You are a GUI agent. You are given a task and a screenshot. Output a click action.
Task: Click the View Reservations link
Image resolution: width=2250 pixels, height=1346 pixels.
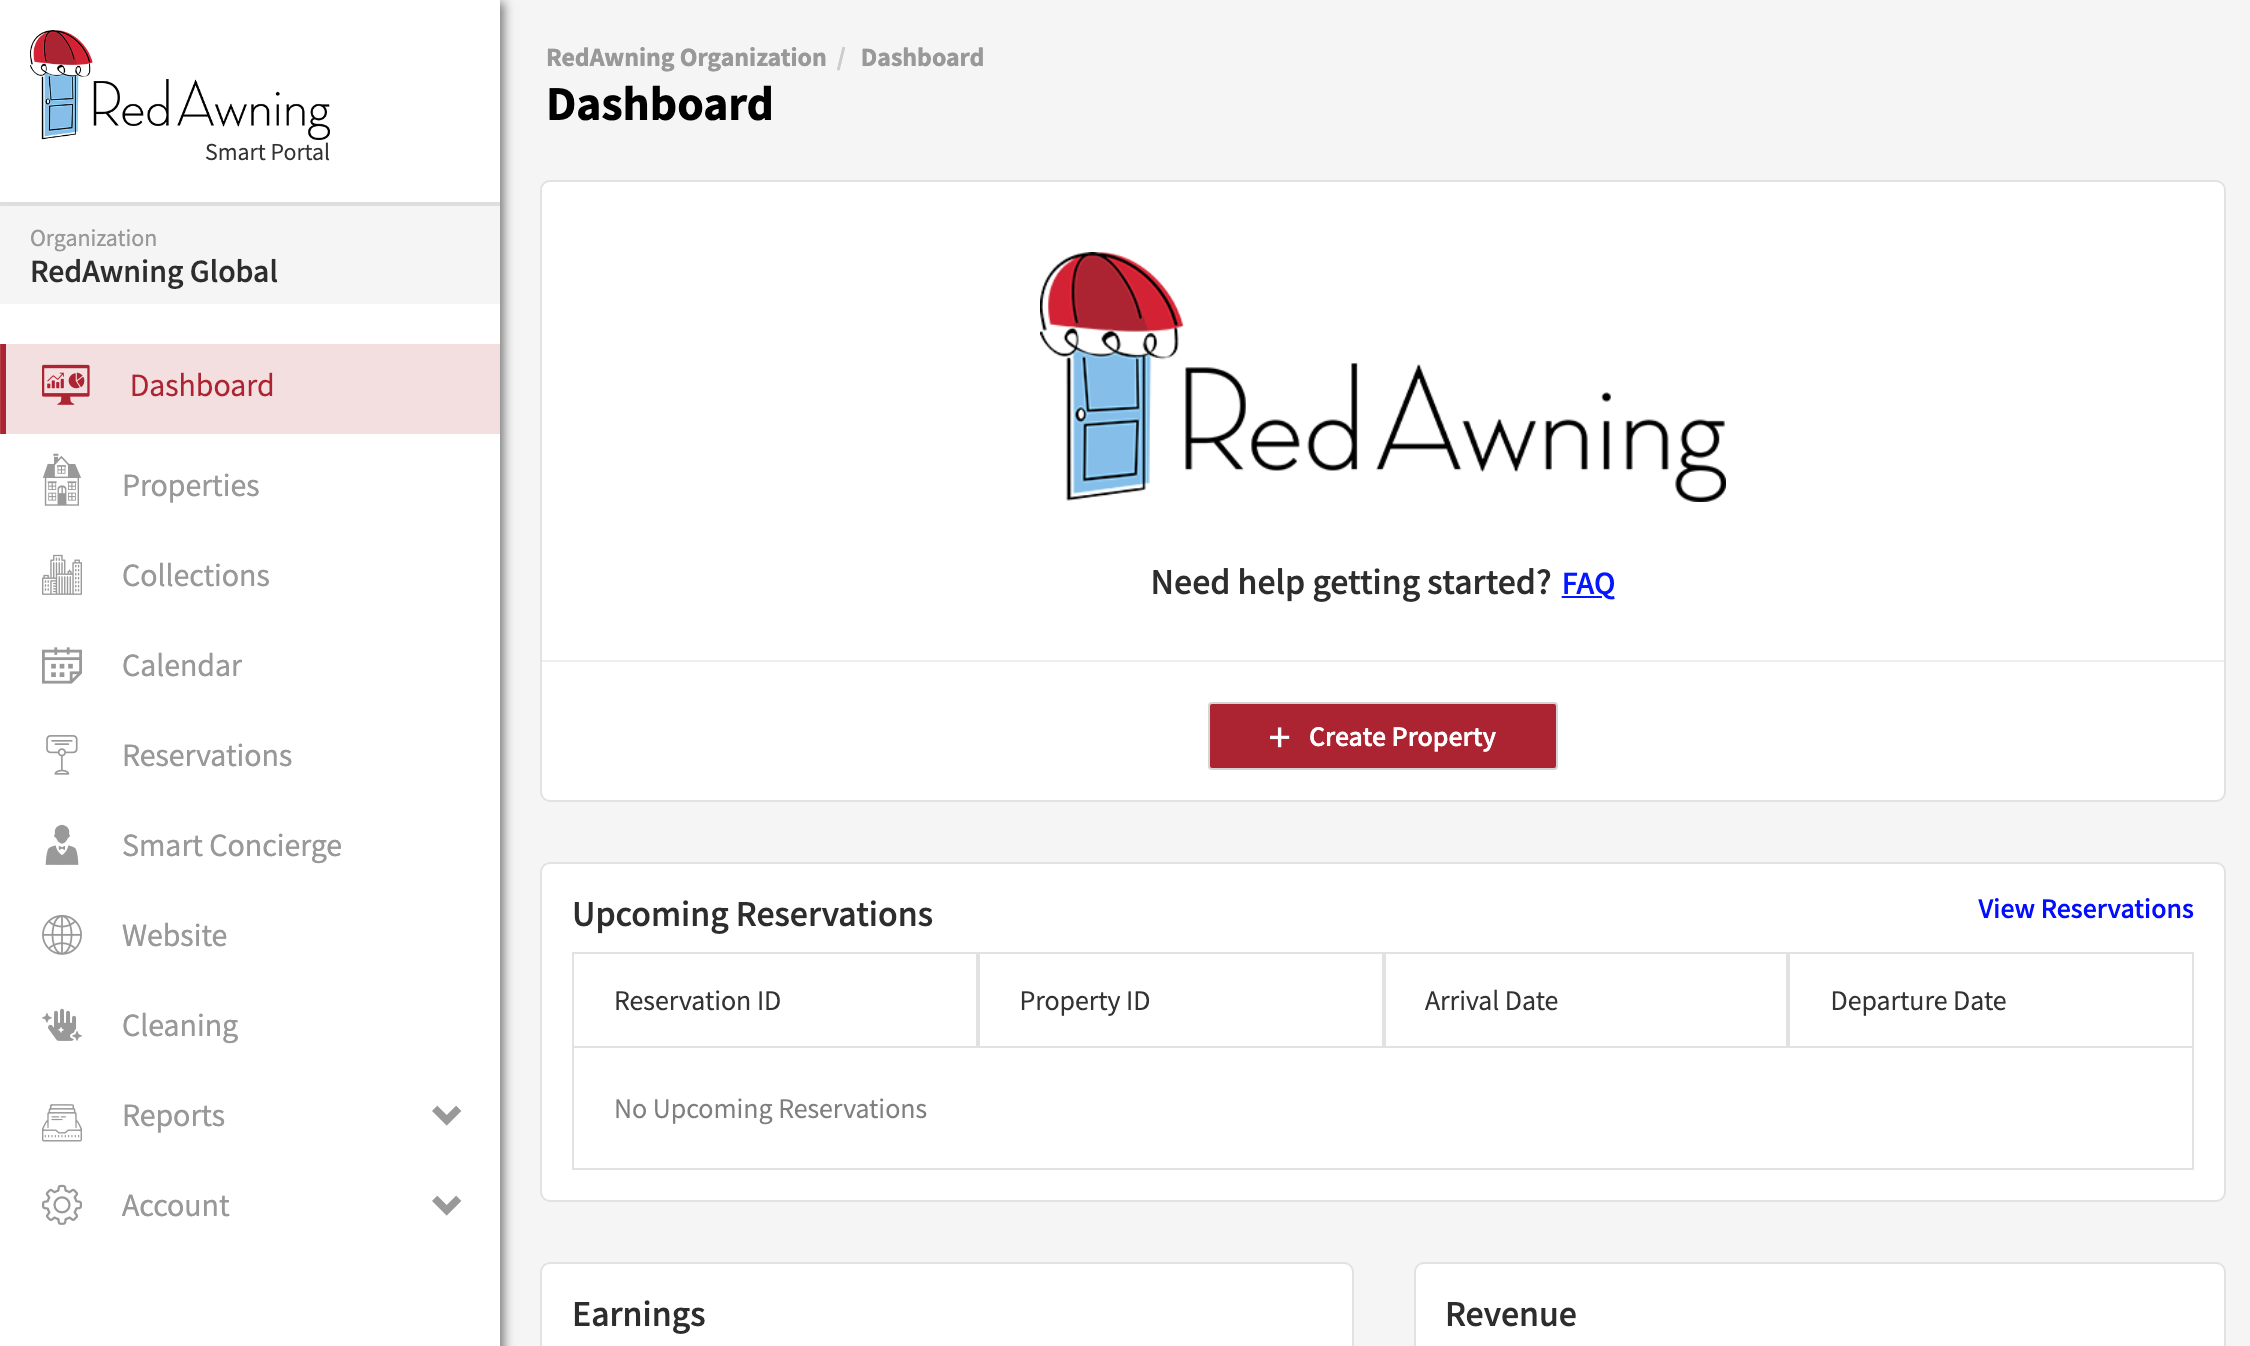coord(2085,909)
